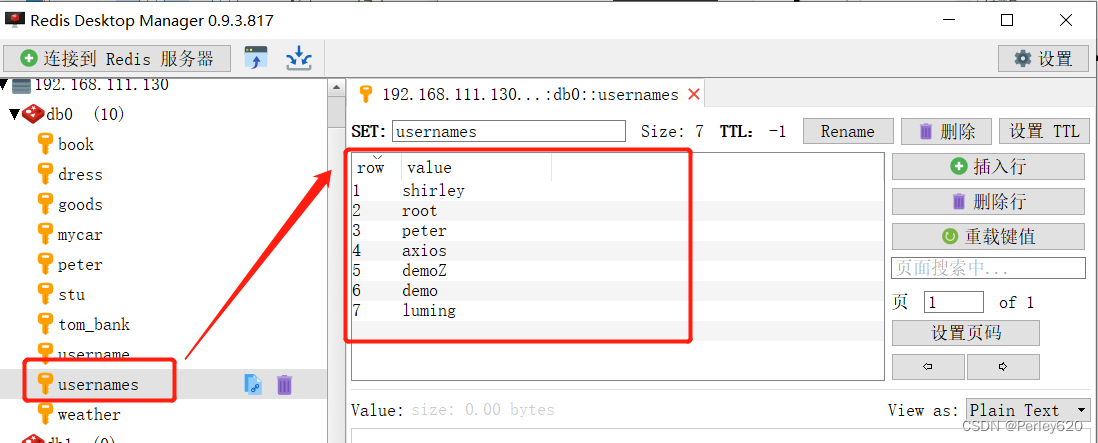Click the server icon for 192.168.111.130
The height and width of the screenshot is (443, 1098).
pyautogui.click(x=22, y=85)
